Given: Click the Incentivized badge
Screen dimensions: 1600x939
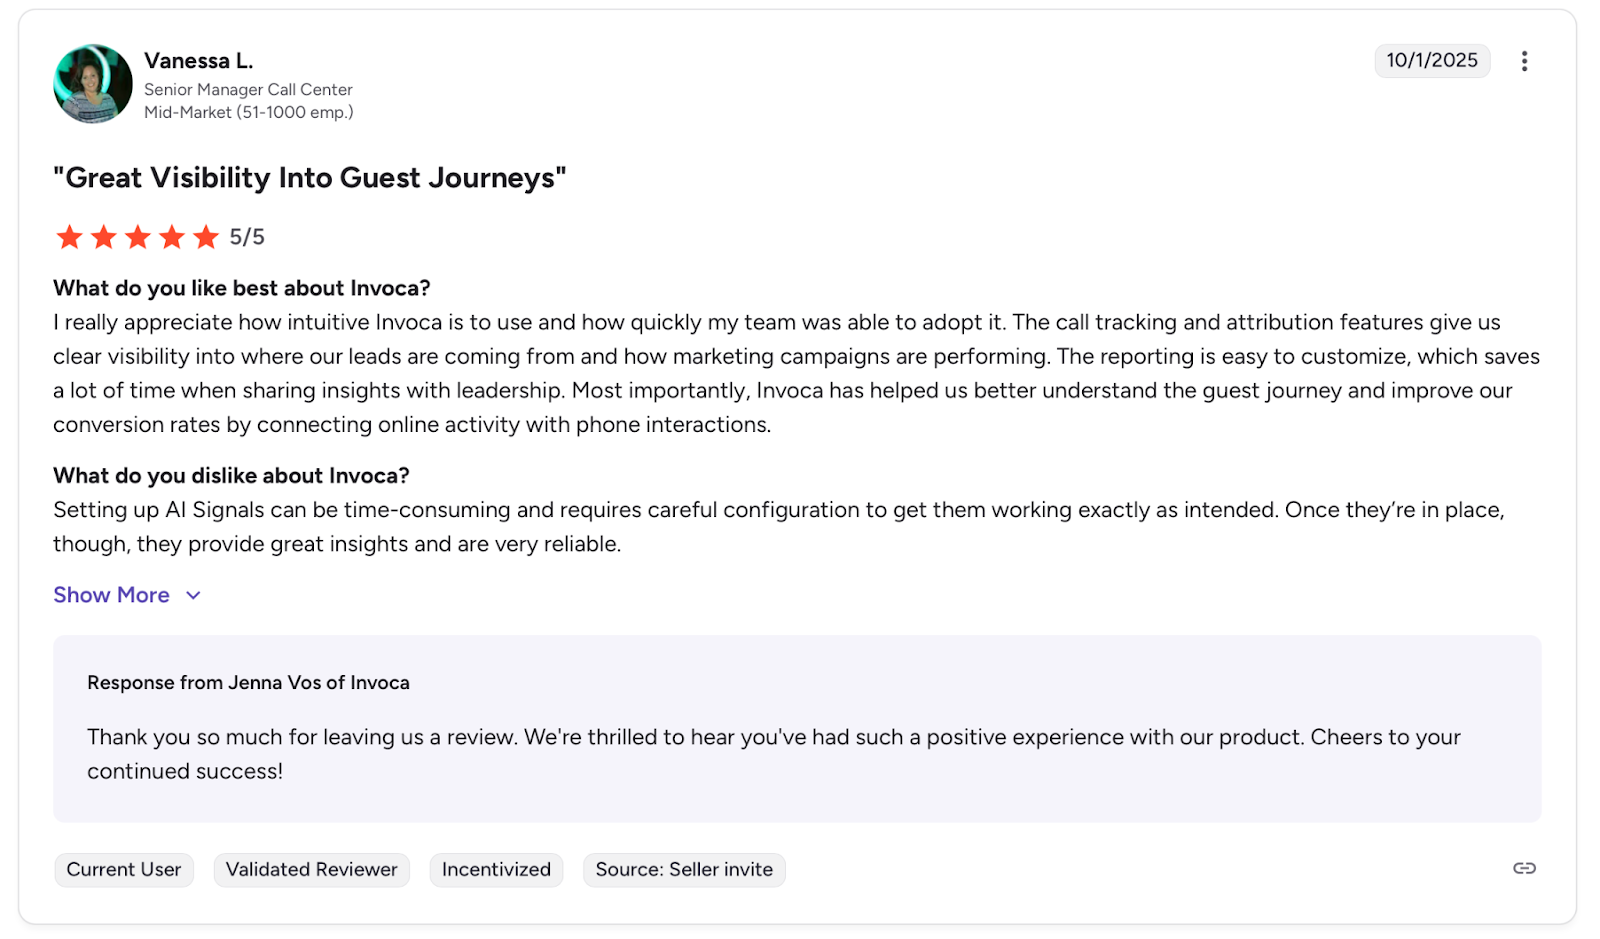Looking at the screenshot, I should [x=496, y=870].
